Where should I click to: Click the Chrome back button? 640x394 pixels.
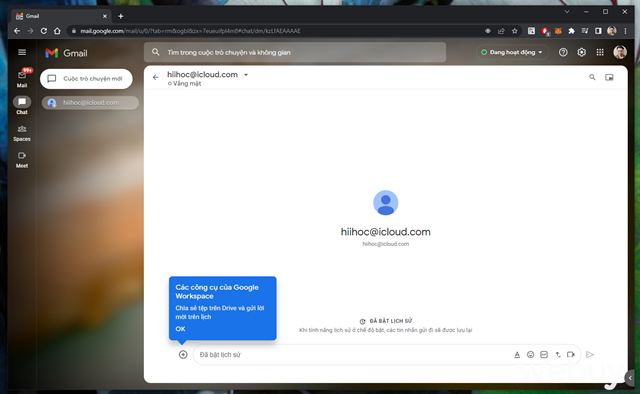point(17,31)
